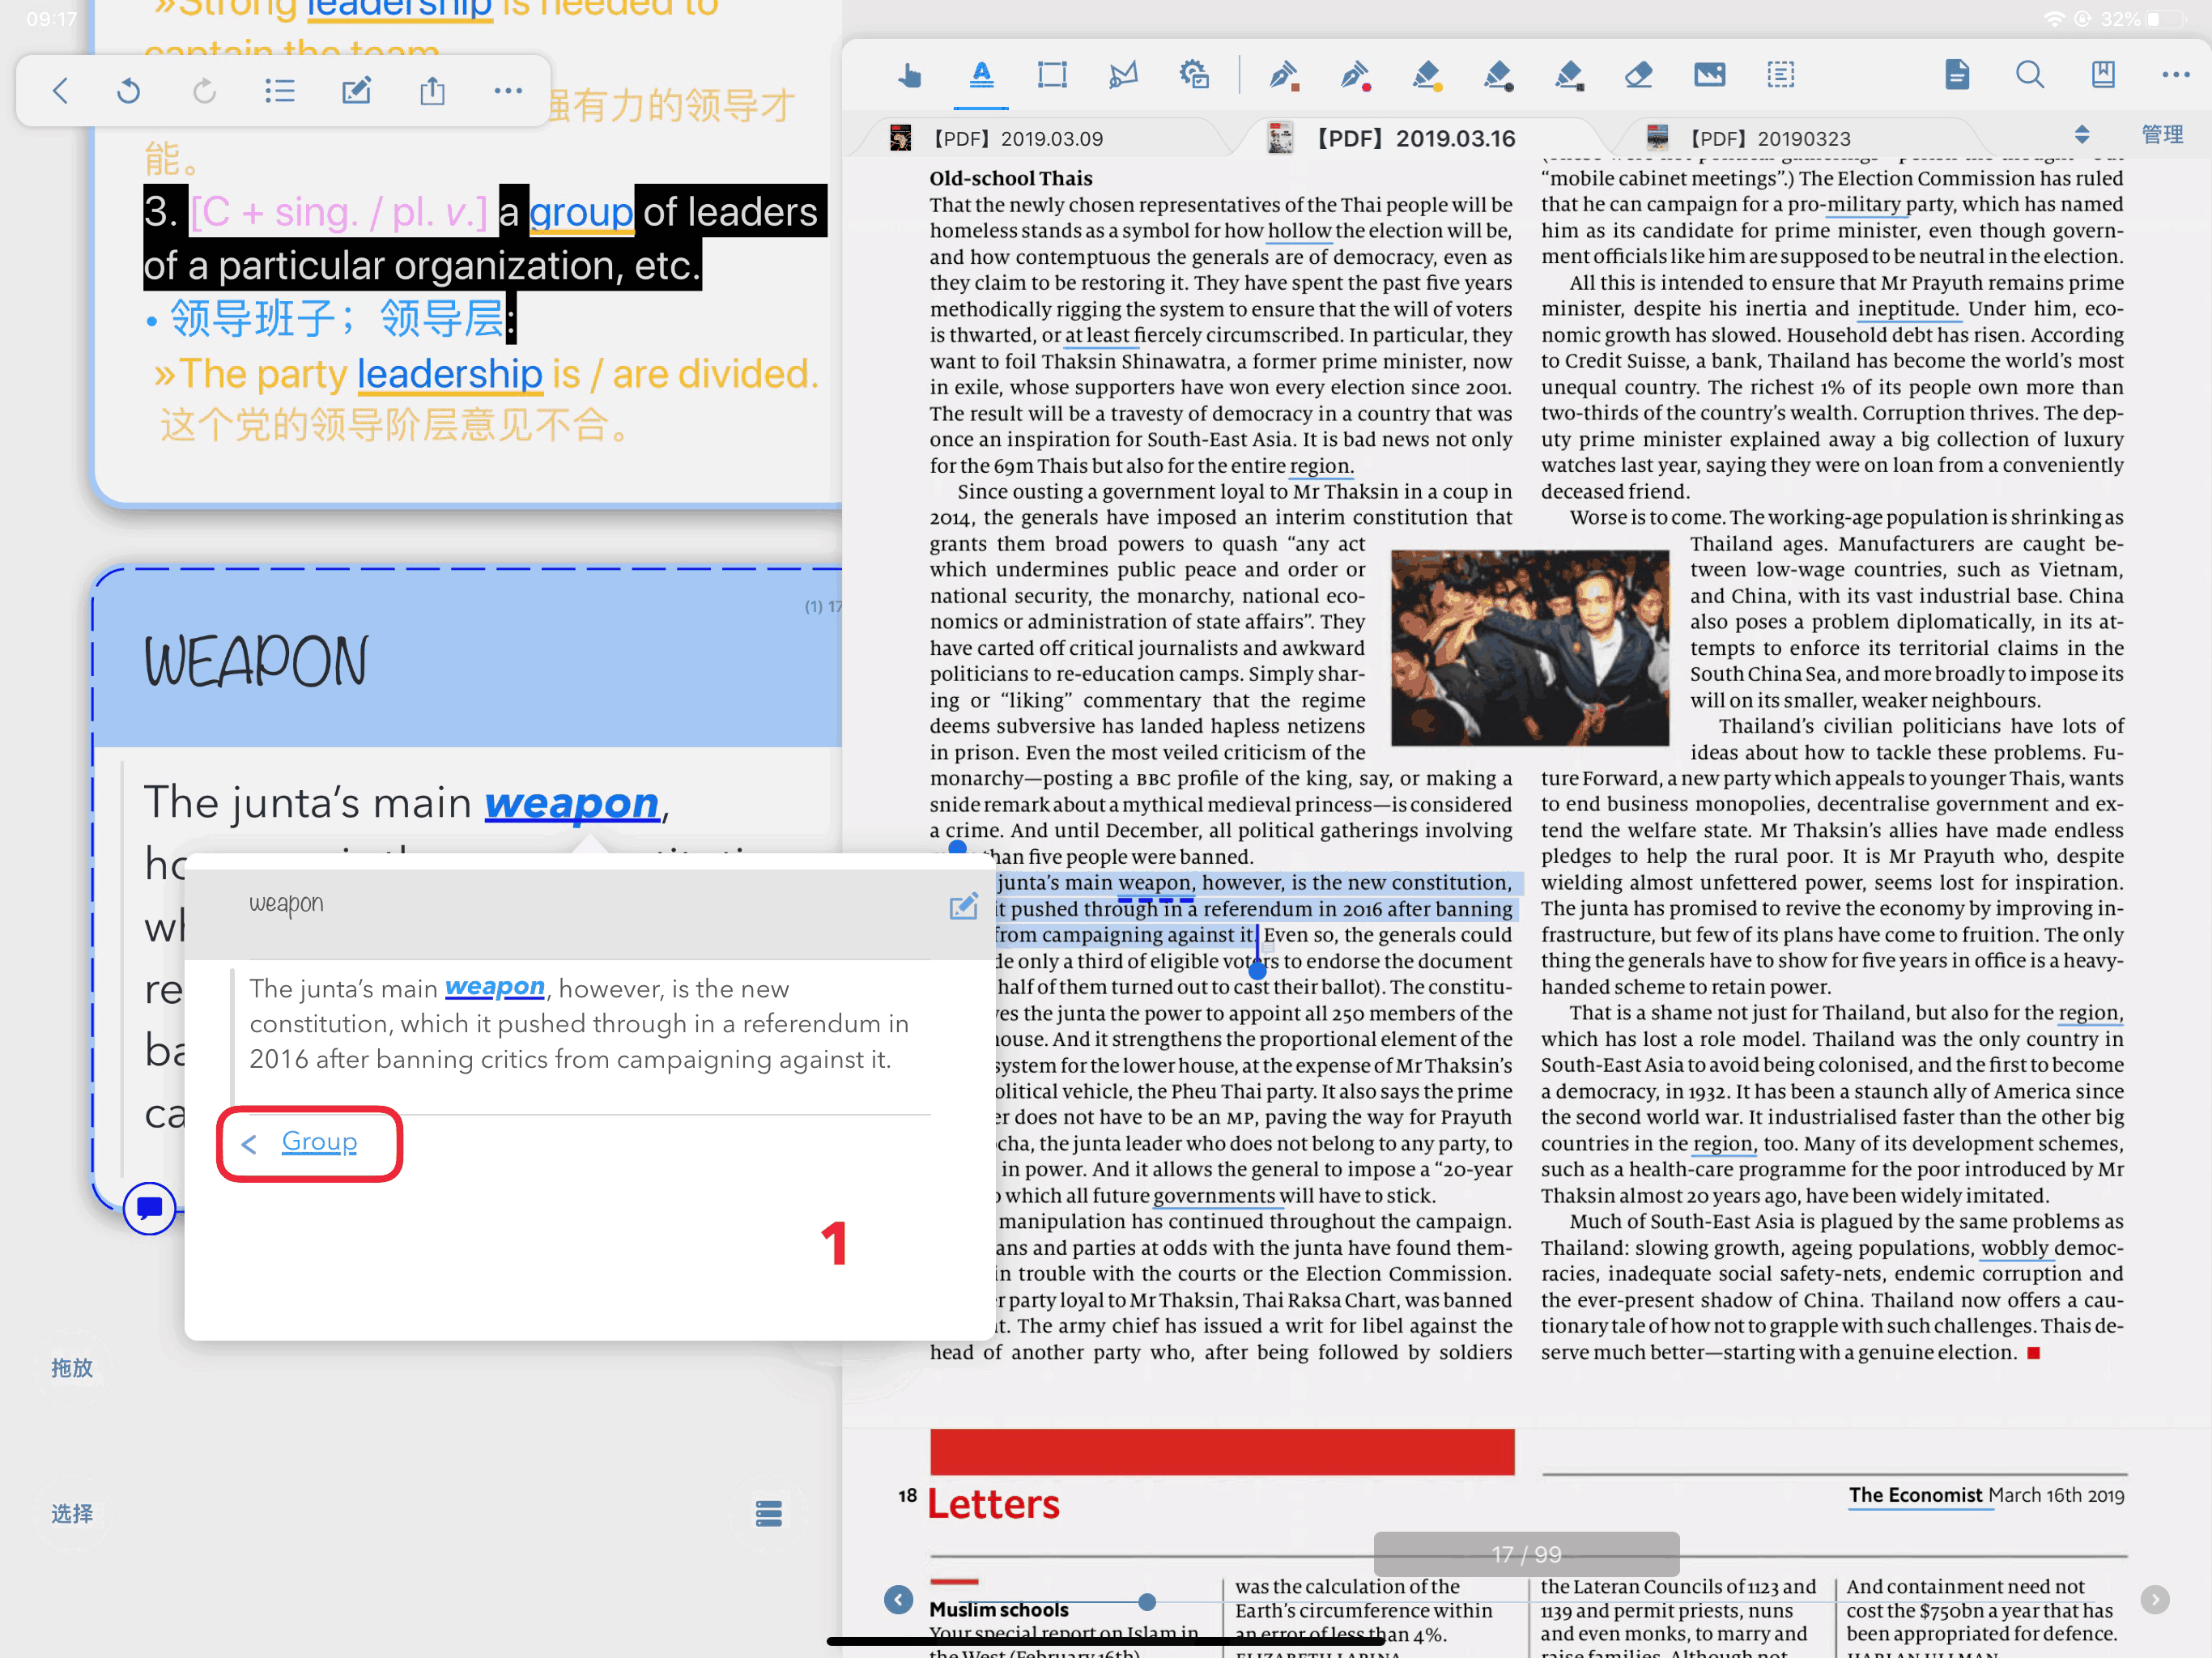
Task: Undo the last mindmap action
Action: click(x=128, y=91)
